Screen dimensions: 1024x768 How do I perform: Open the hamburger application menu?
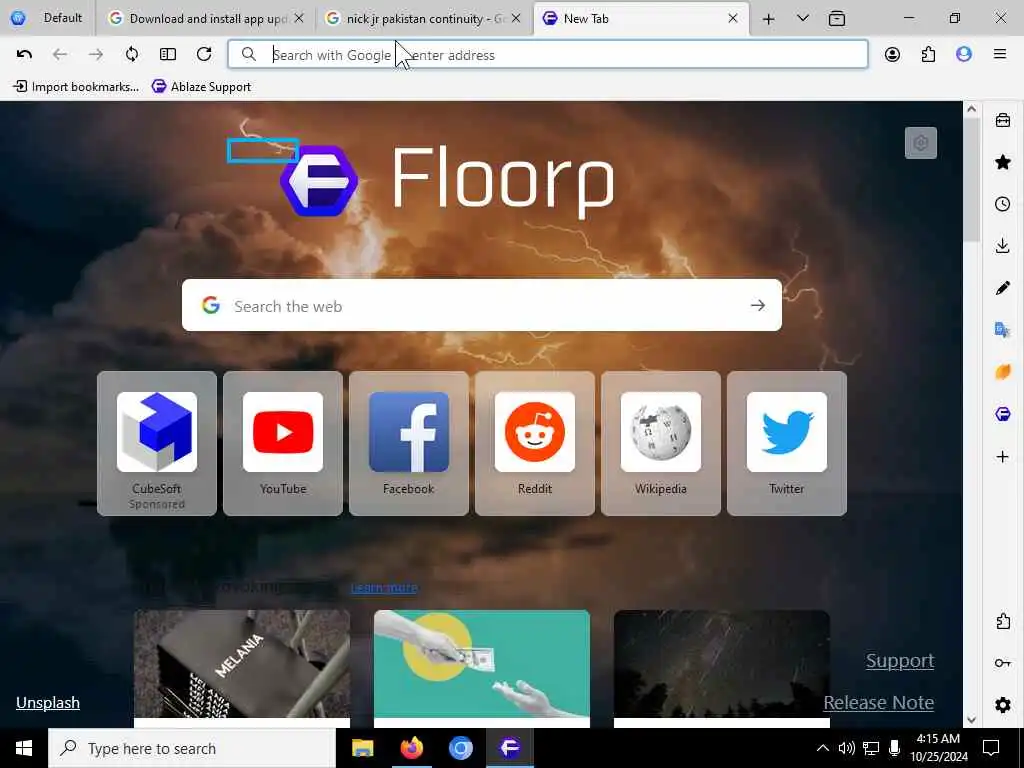[1000, 54]
